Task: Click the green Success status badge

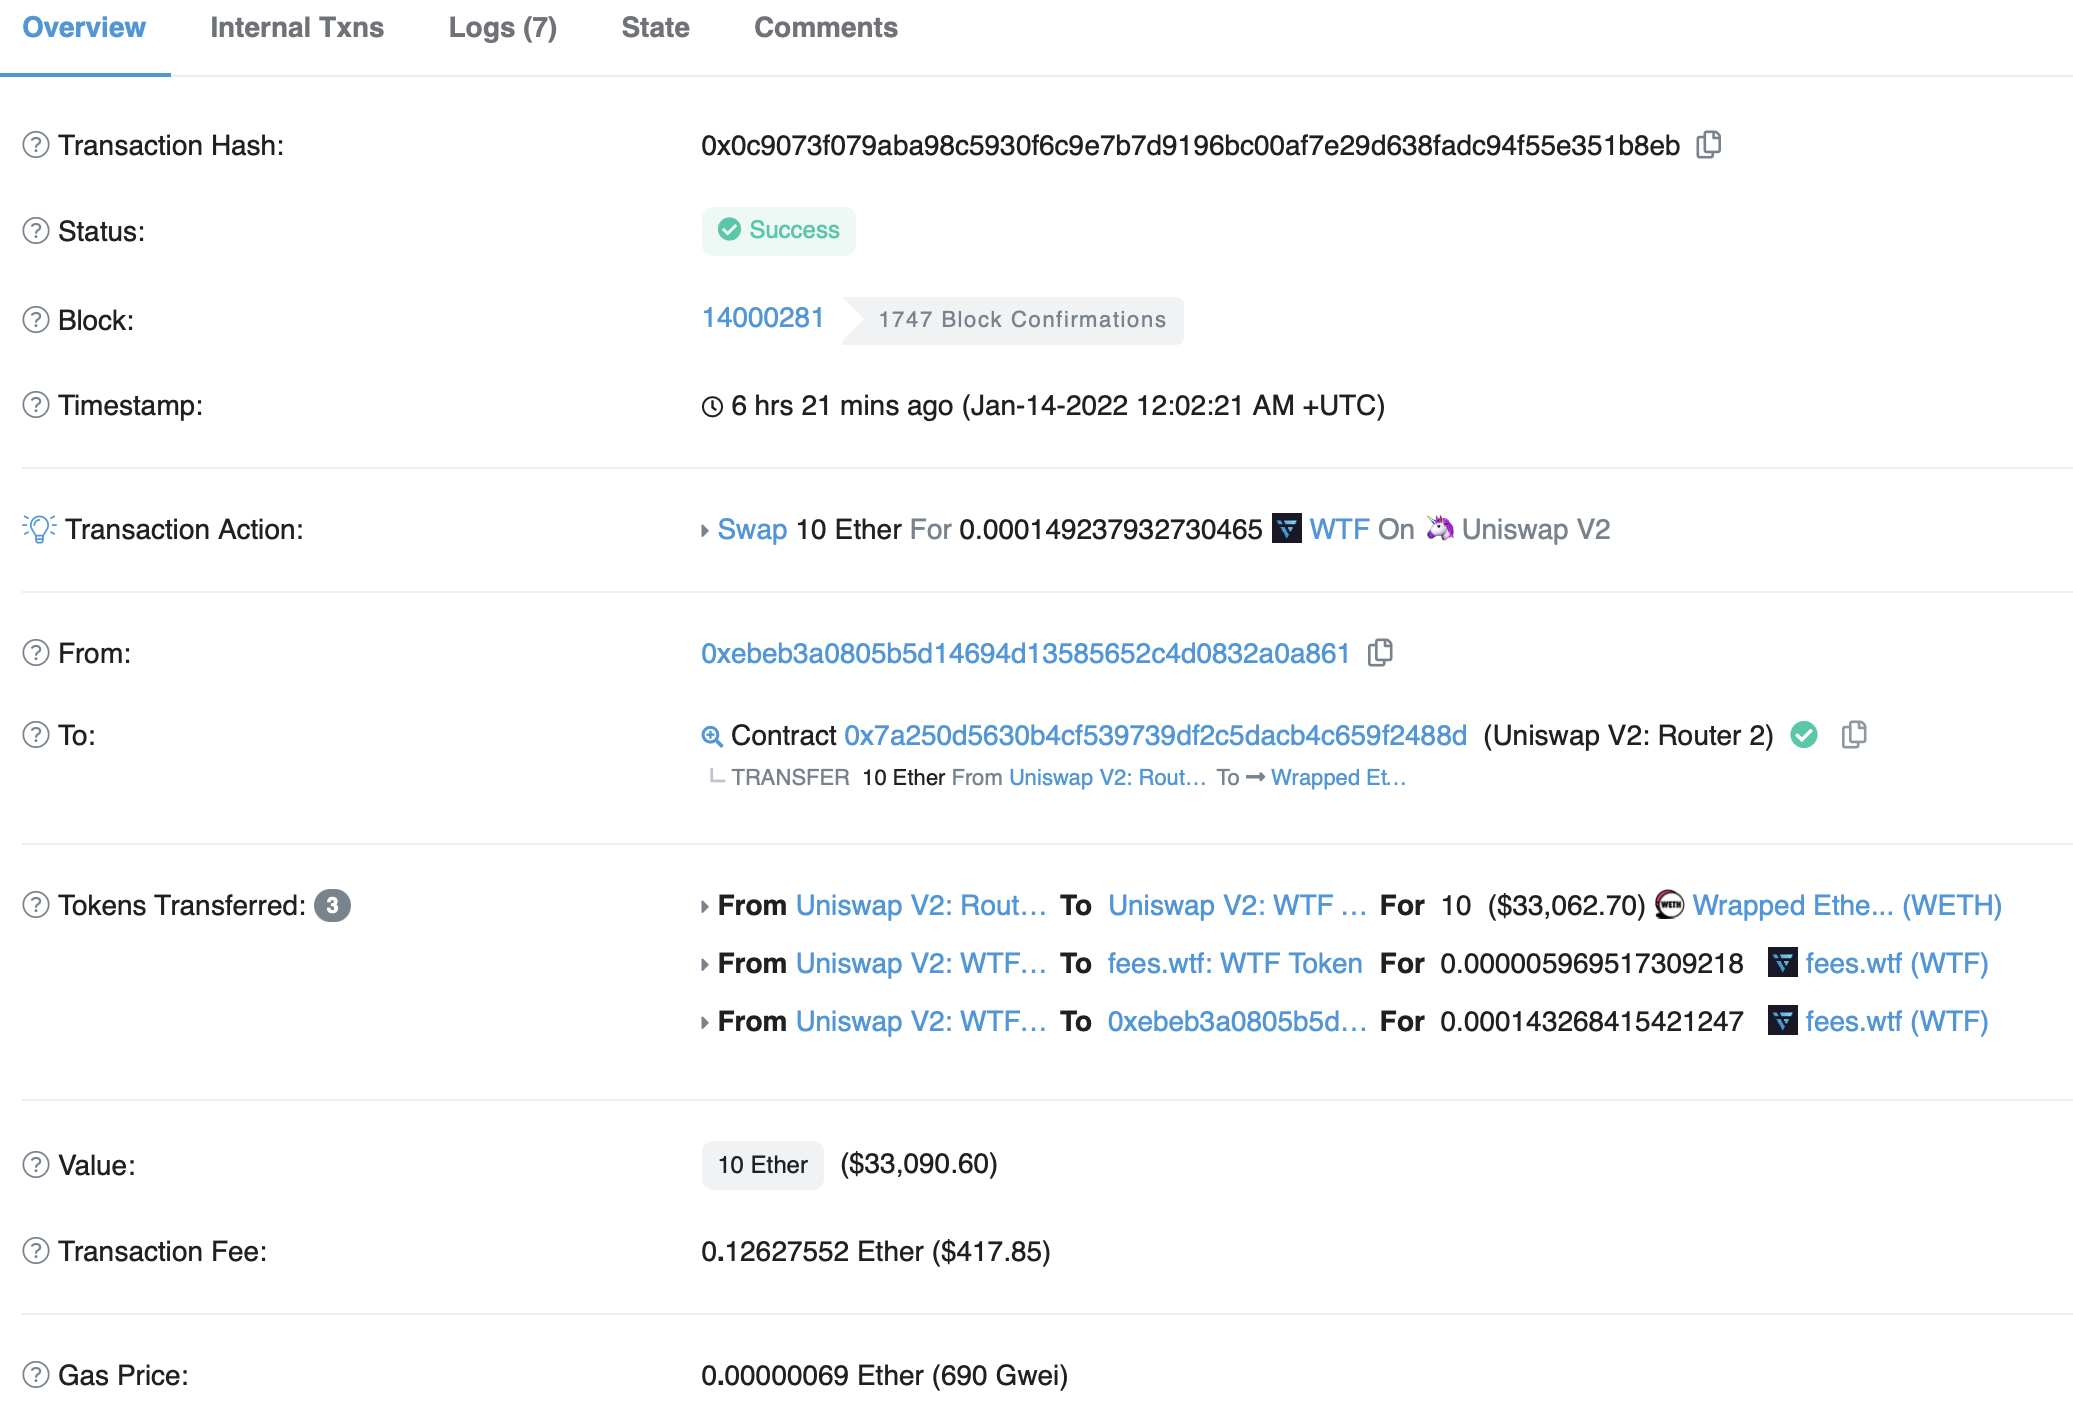Action: (x=779, y=231)
